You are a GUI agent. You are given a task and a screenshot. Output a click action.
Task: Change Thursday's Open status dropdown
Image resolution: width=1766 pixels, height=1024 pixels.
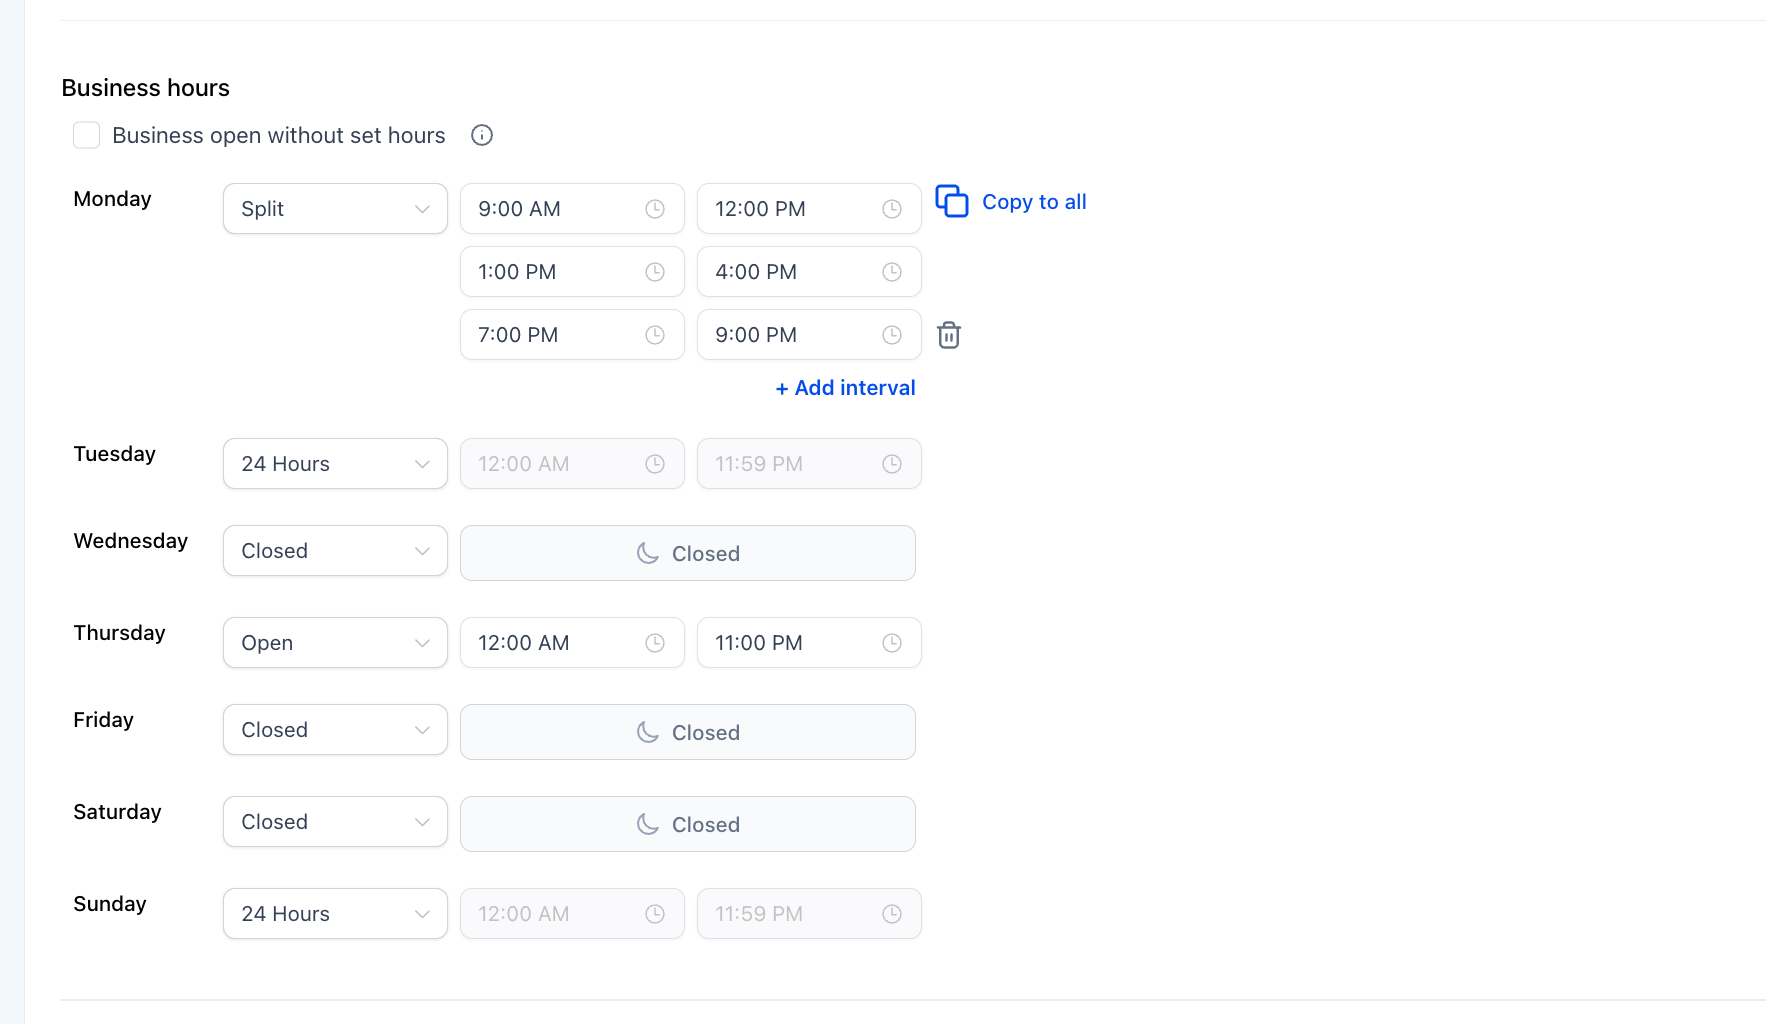[335, 643]
